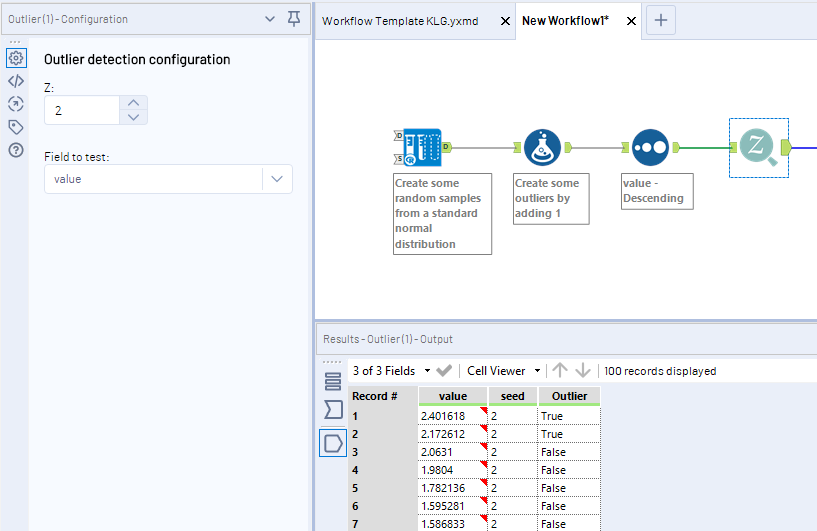817x531 pixels.
Task: Select cell with value 2.172612
Action: coord(453,434)
